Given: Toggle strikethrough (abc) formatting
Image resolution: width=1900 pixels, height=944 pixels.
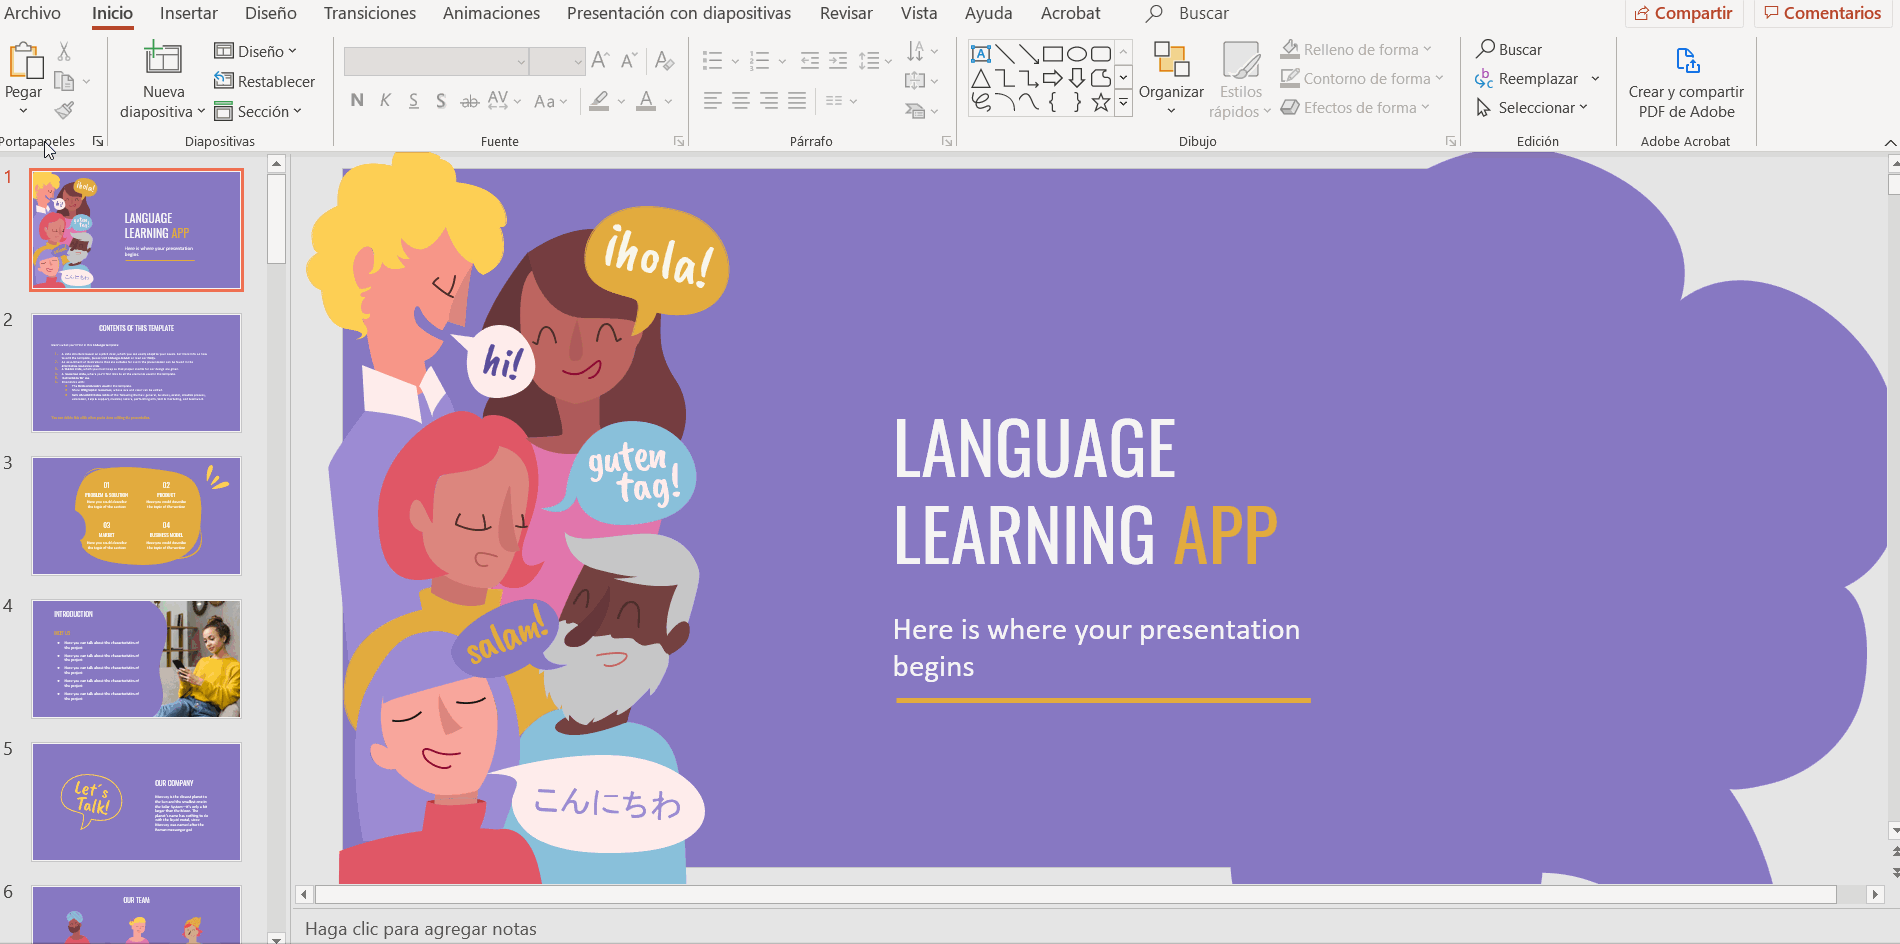Looking at the screenshot, I should pos(469,101).
